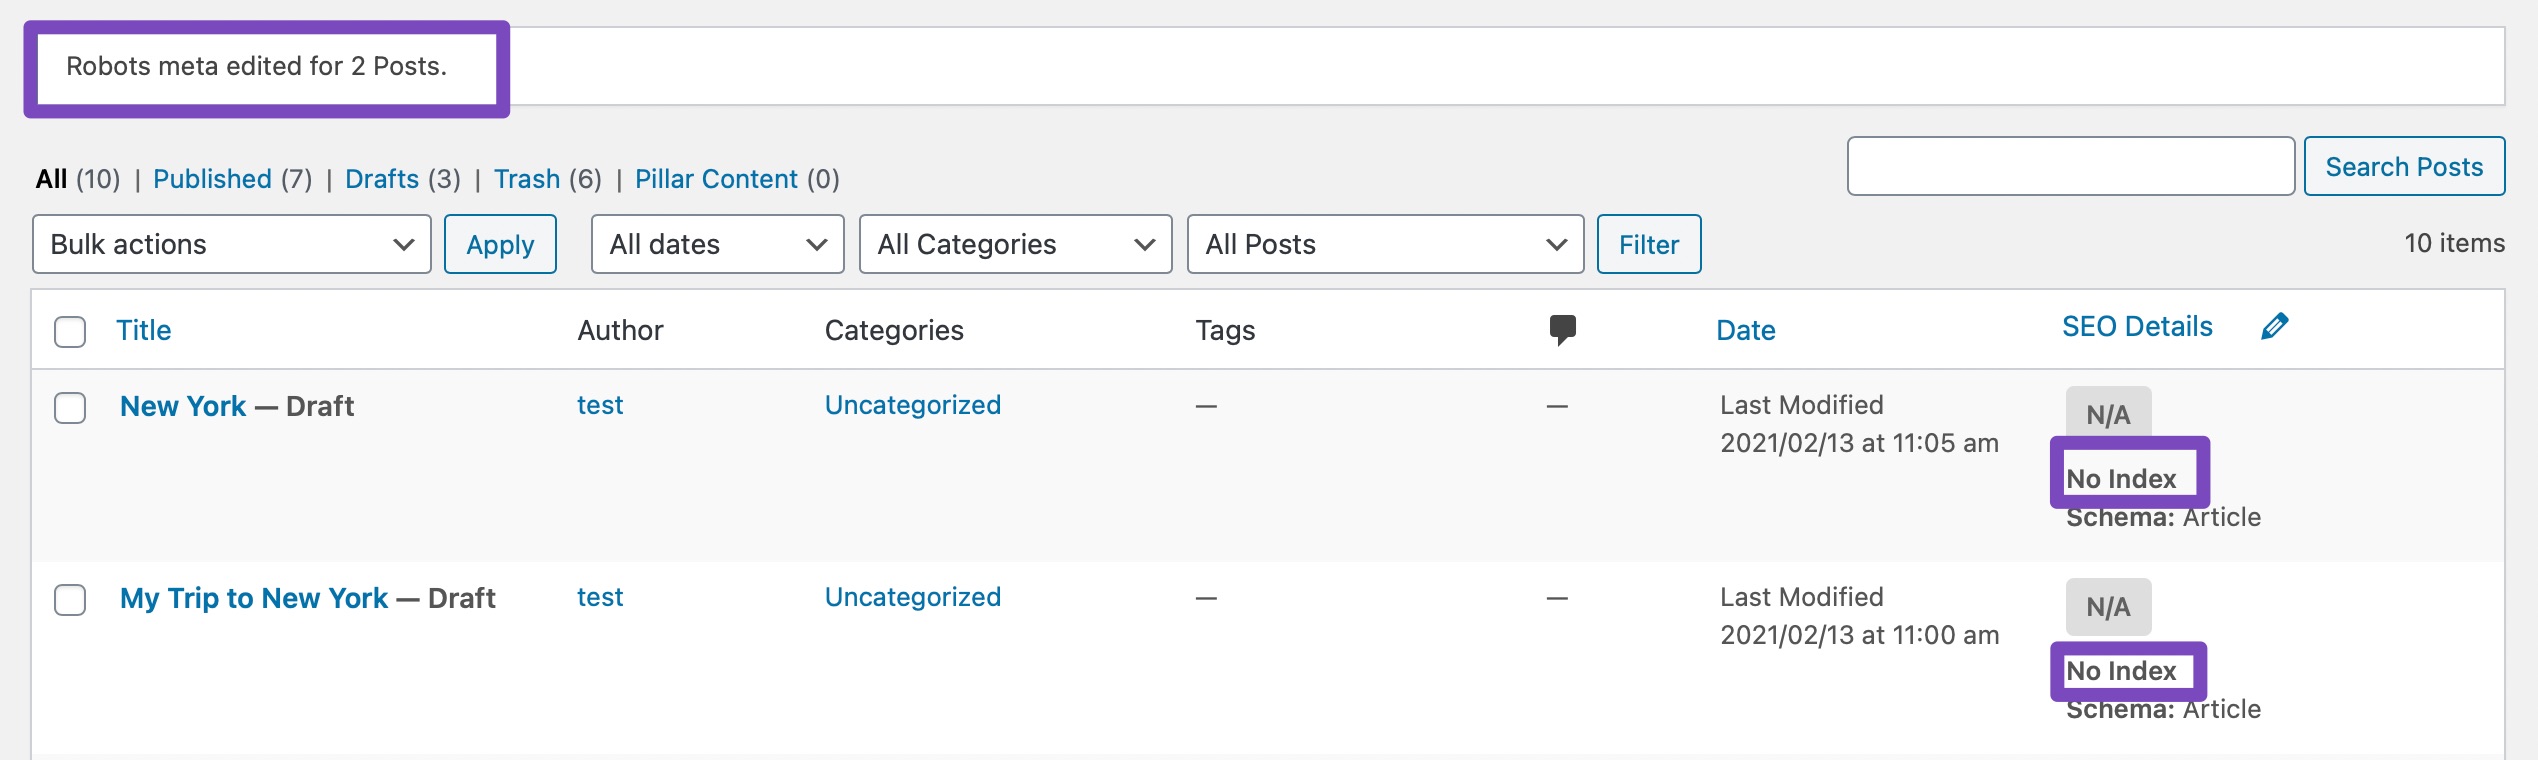2538x760 pixels.
Task: Open the Trash posts view
Action: [x=527, y=179]
